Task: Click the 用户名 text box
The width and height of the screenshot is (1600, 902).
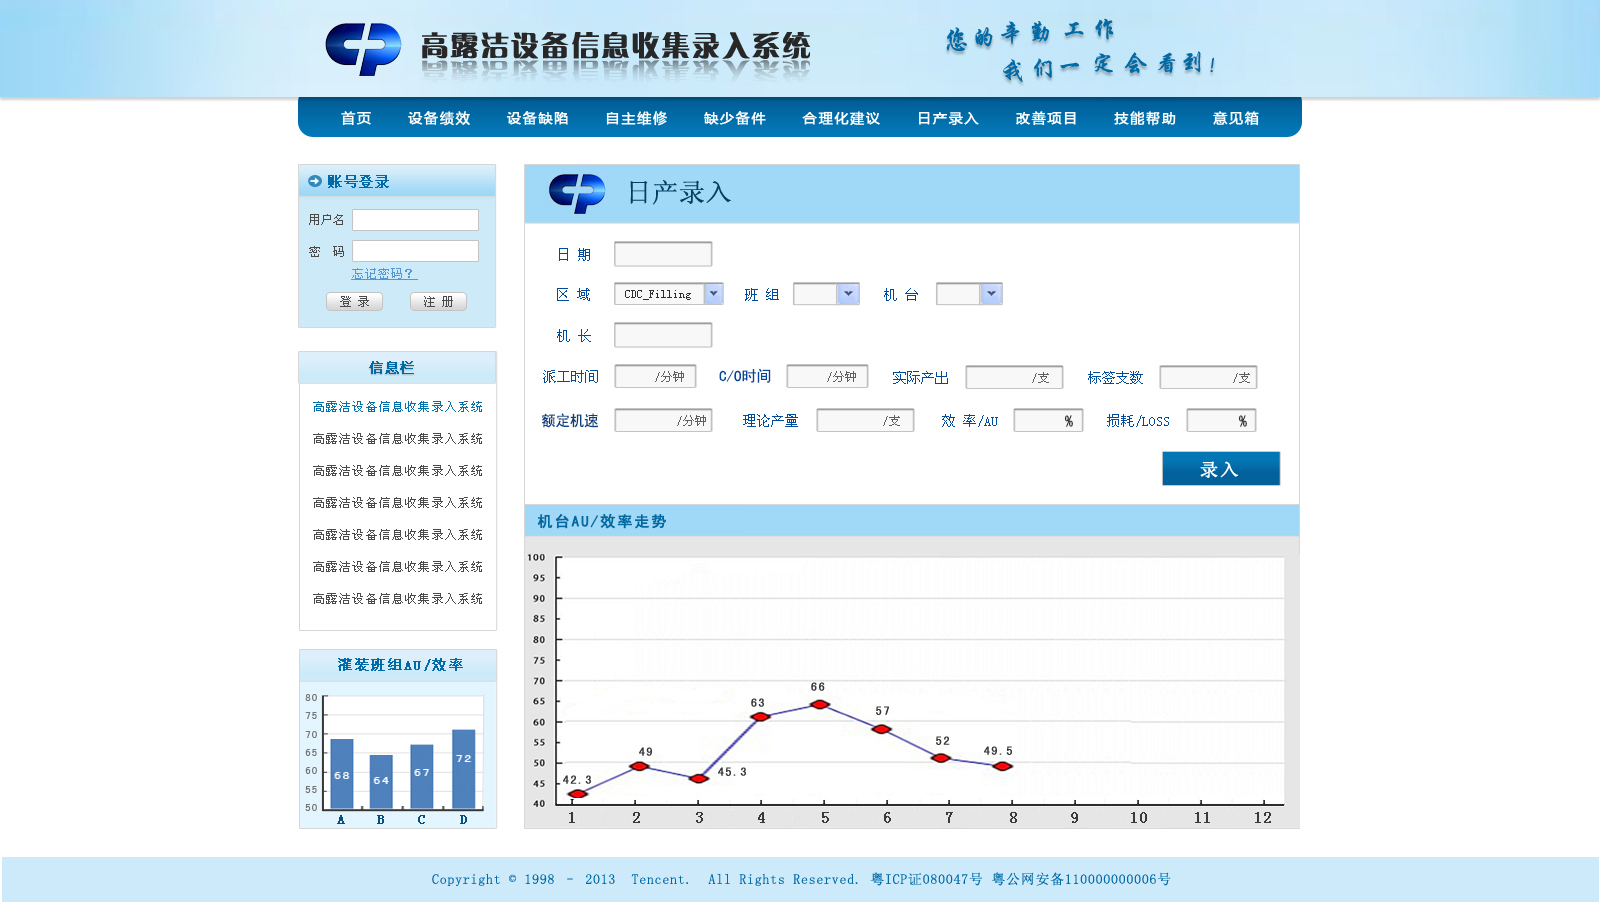Action: click(x=416, y=219)
